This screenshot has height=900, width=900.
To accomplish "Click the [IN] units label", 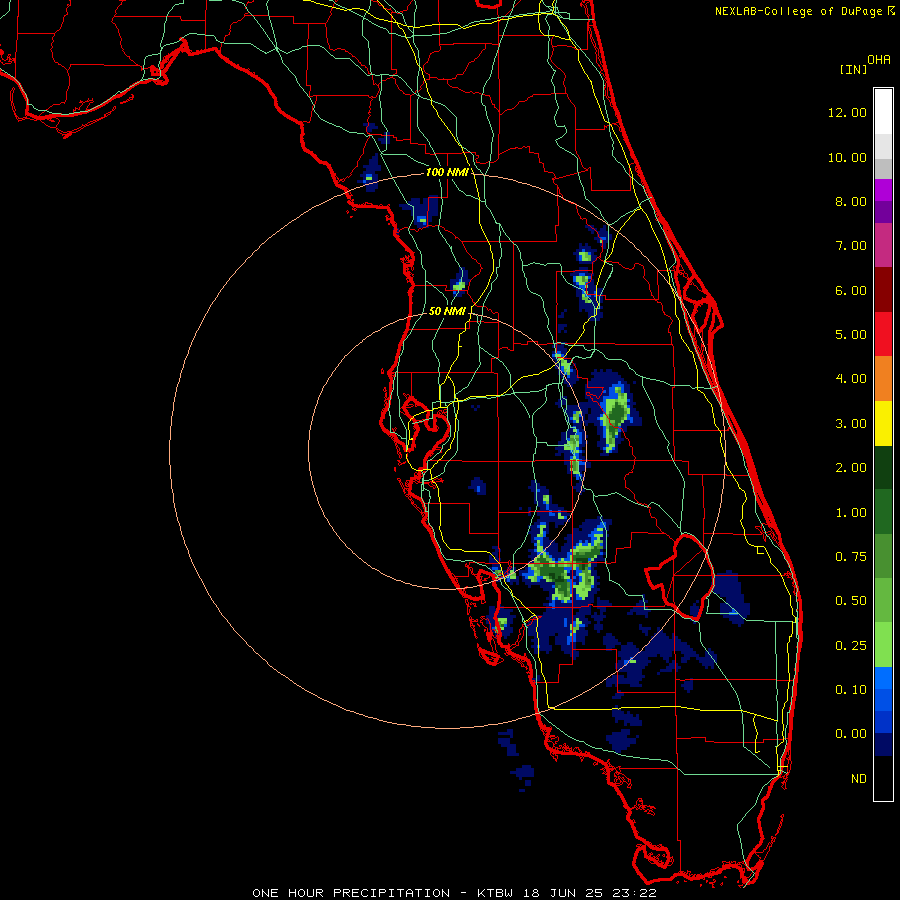I will pos(853,69).
